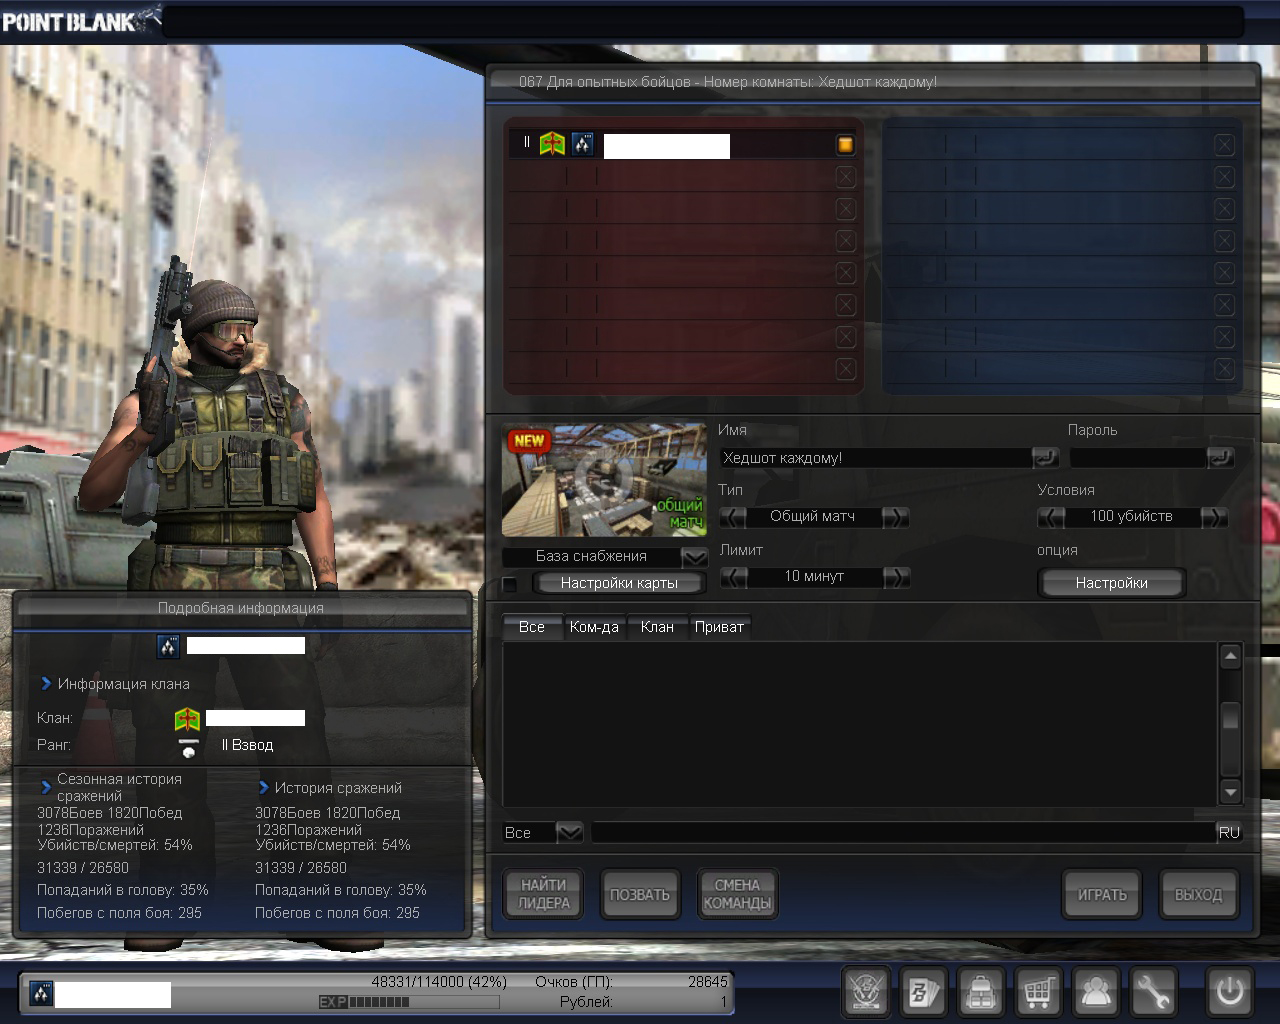Expand the База снабжения map dropdown
Viewport: 1280px width, 1024px height.
click(694, 557)
